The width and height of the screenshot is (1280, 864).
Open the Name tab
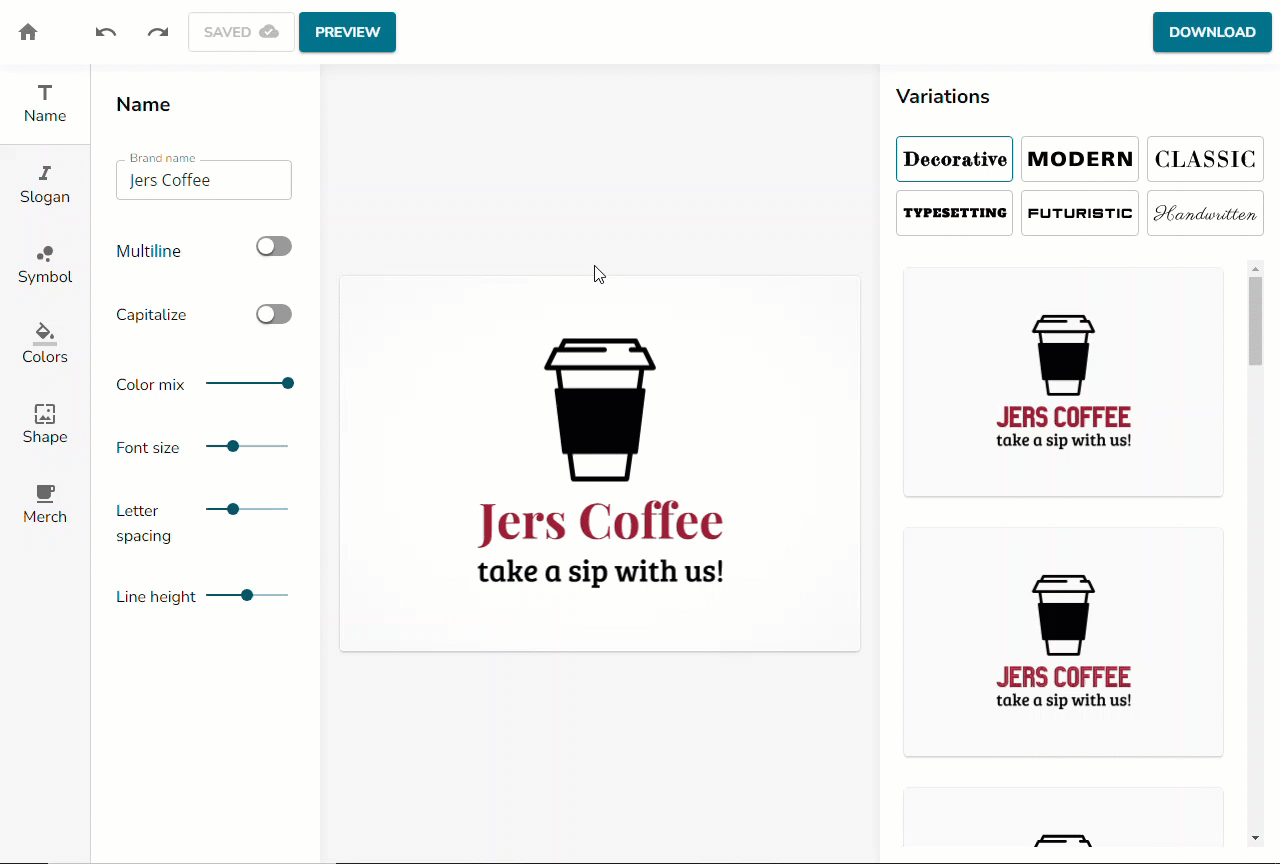tap(45, 104)
